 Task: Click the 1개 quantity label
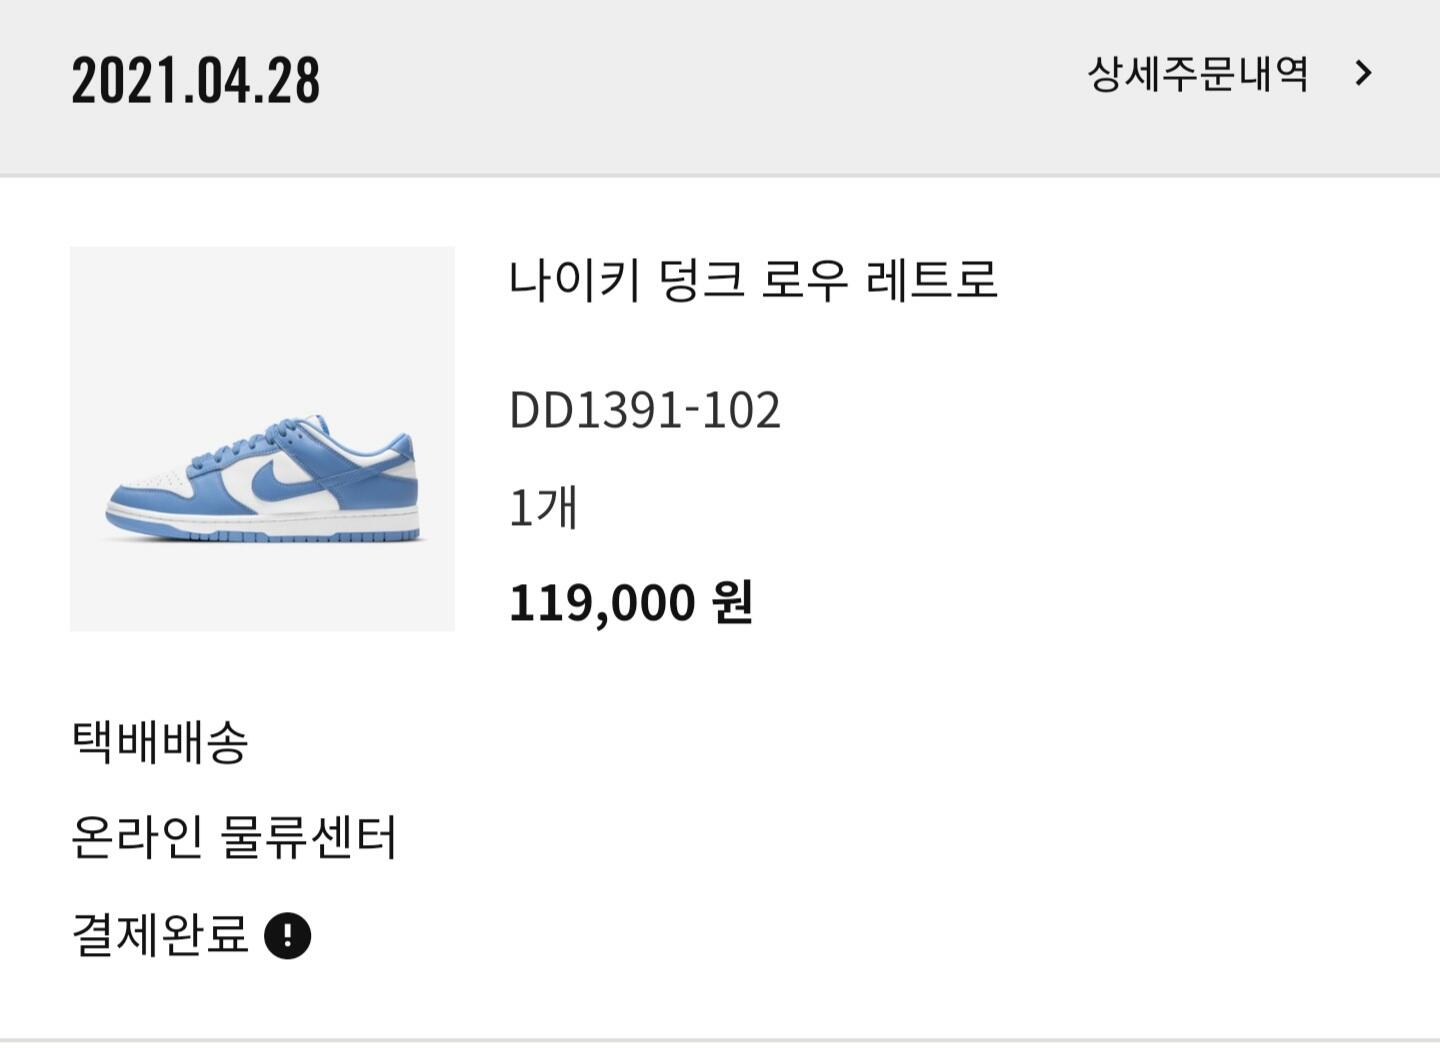pyautogui.click(x=543, y=507)
